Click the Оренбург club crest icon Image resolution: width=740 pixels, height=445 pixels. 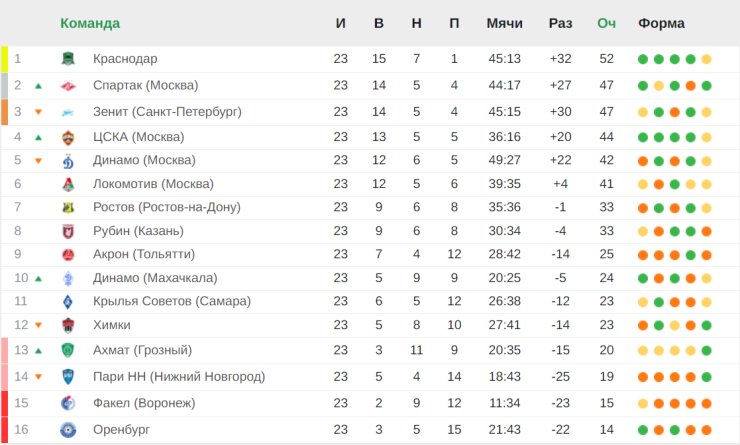[68, 430]
